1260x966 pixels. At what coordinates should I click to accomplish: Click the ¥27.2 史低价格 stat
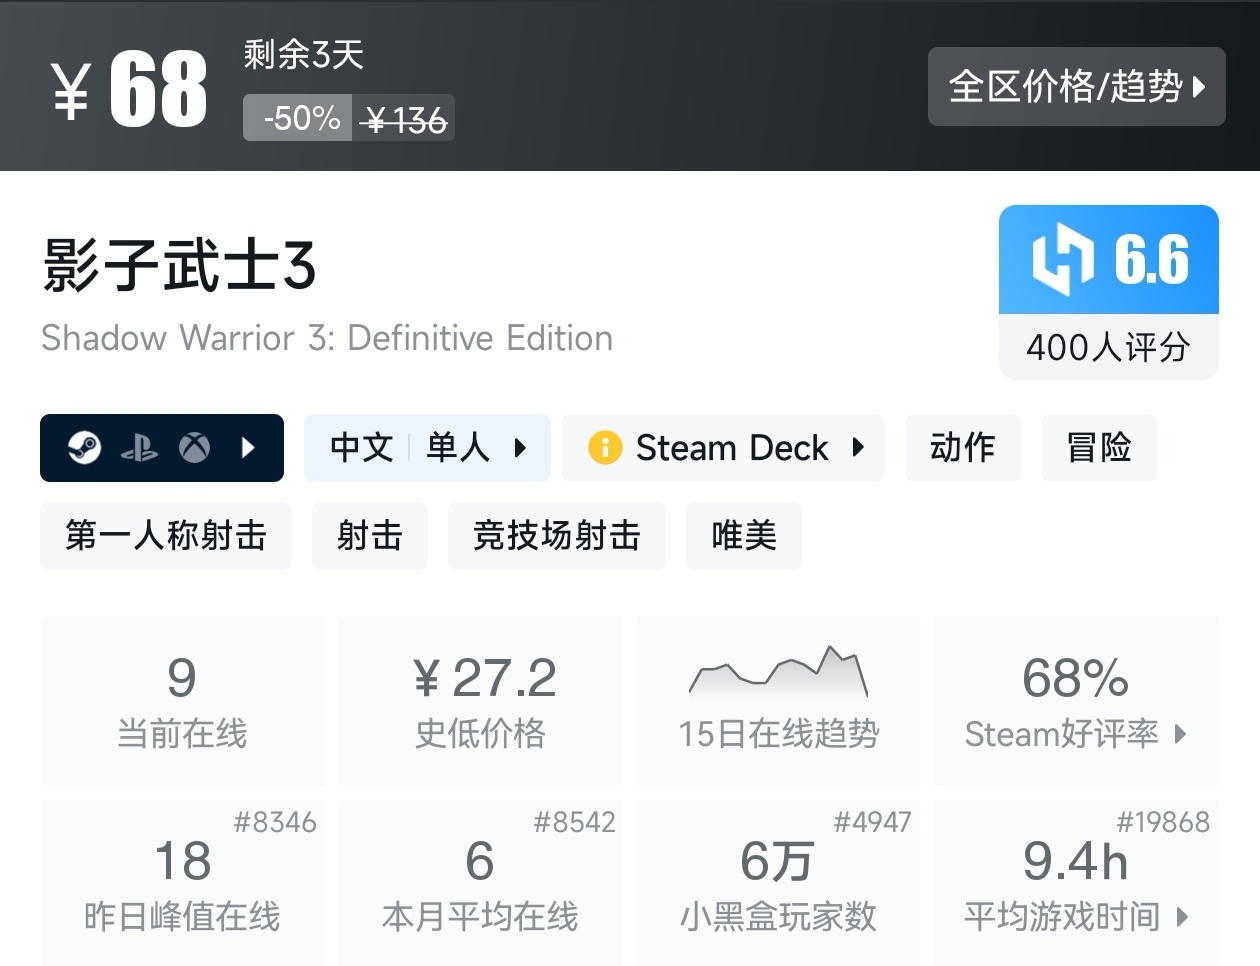480,700
